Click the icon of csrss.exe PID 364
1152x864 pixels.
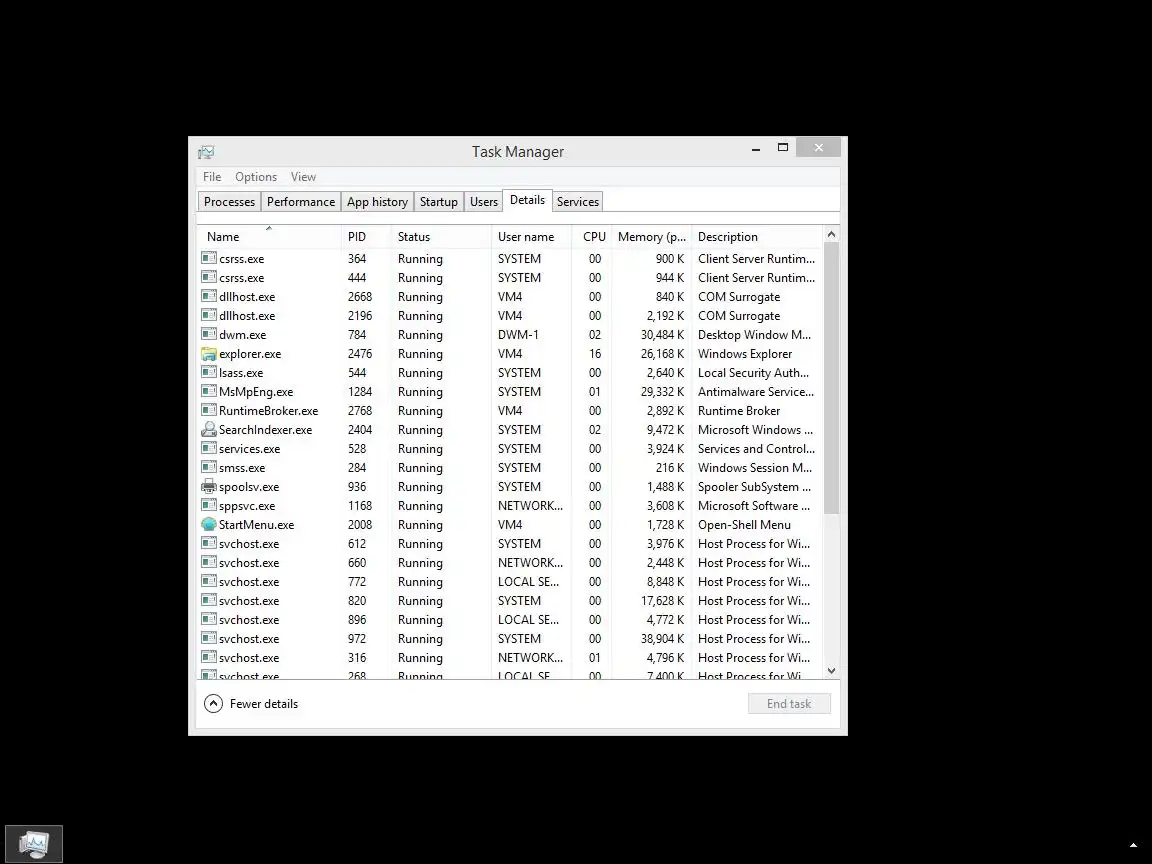[209, 259]
